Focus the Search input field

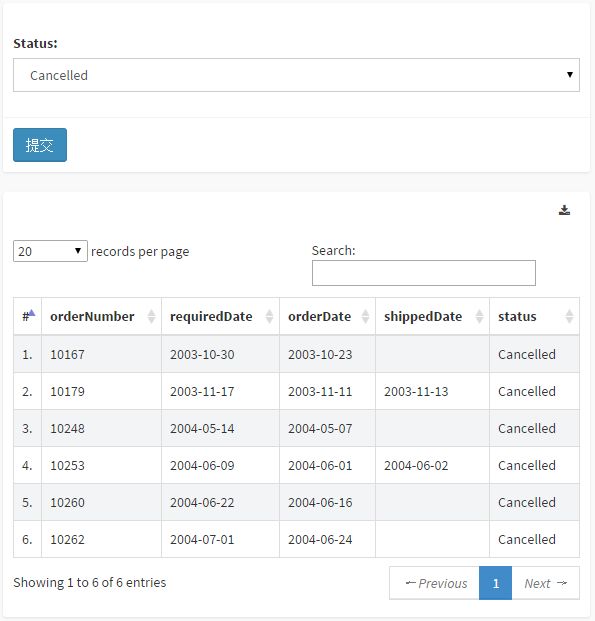(x=424, y=273)
